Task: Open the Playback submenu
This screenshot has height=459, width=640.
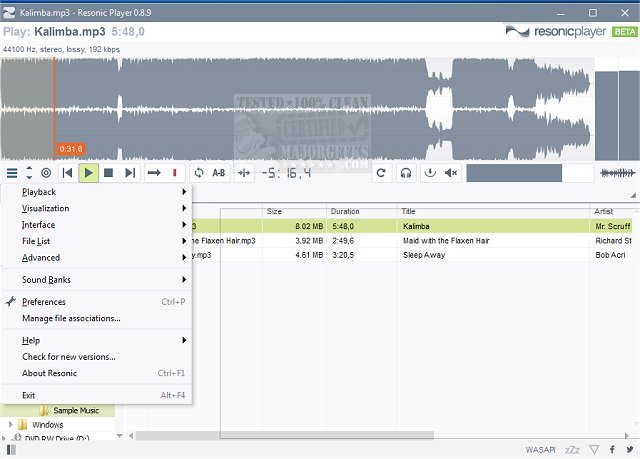Action: pyautogui.click(x=97, y=192)
